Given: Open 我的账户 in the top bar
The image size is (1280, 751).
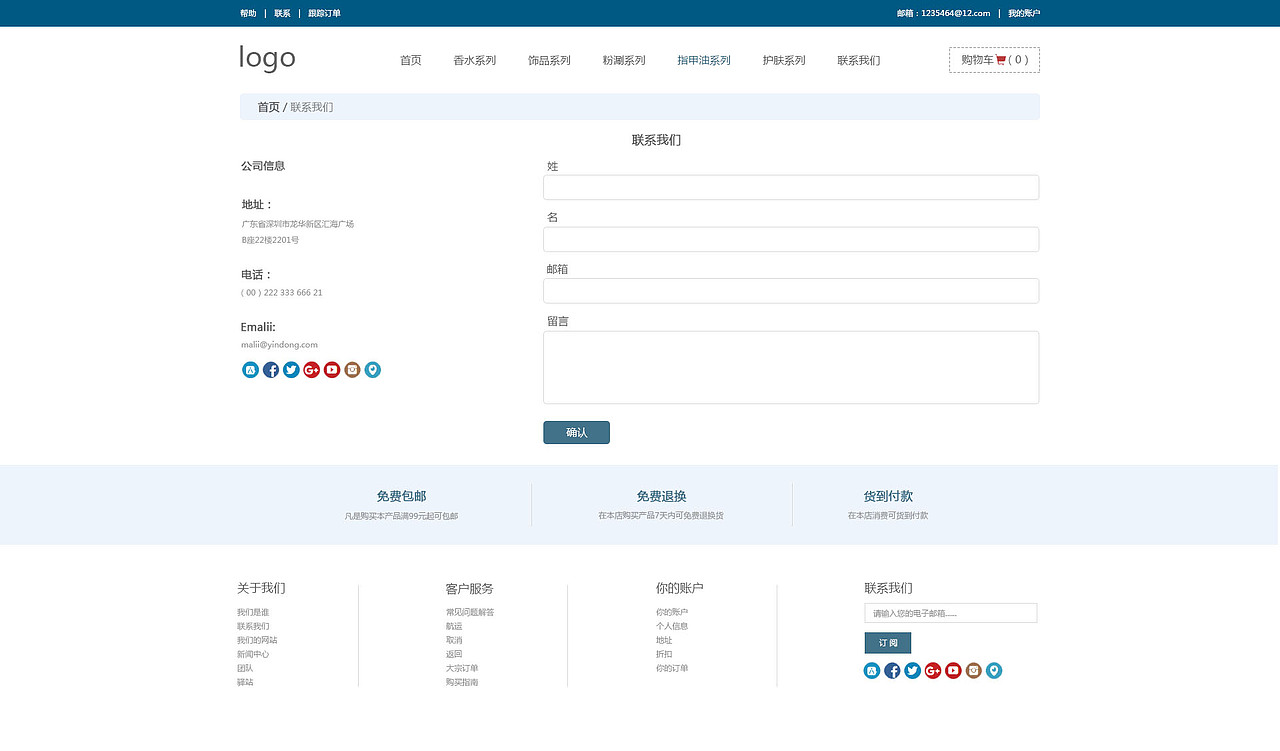Looking at the screenshot, I should pyautogui.click(x=1024, y=13).
